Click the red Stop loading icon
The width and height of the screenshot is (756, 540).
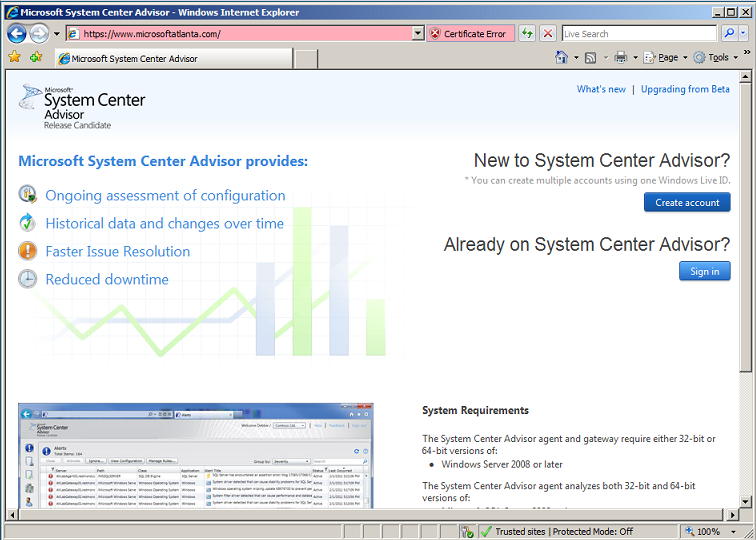[548, 34]
